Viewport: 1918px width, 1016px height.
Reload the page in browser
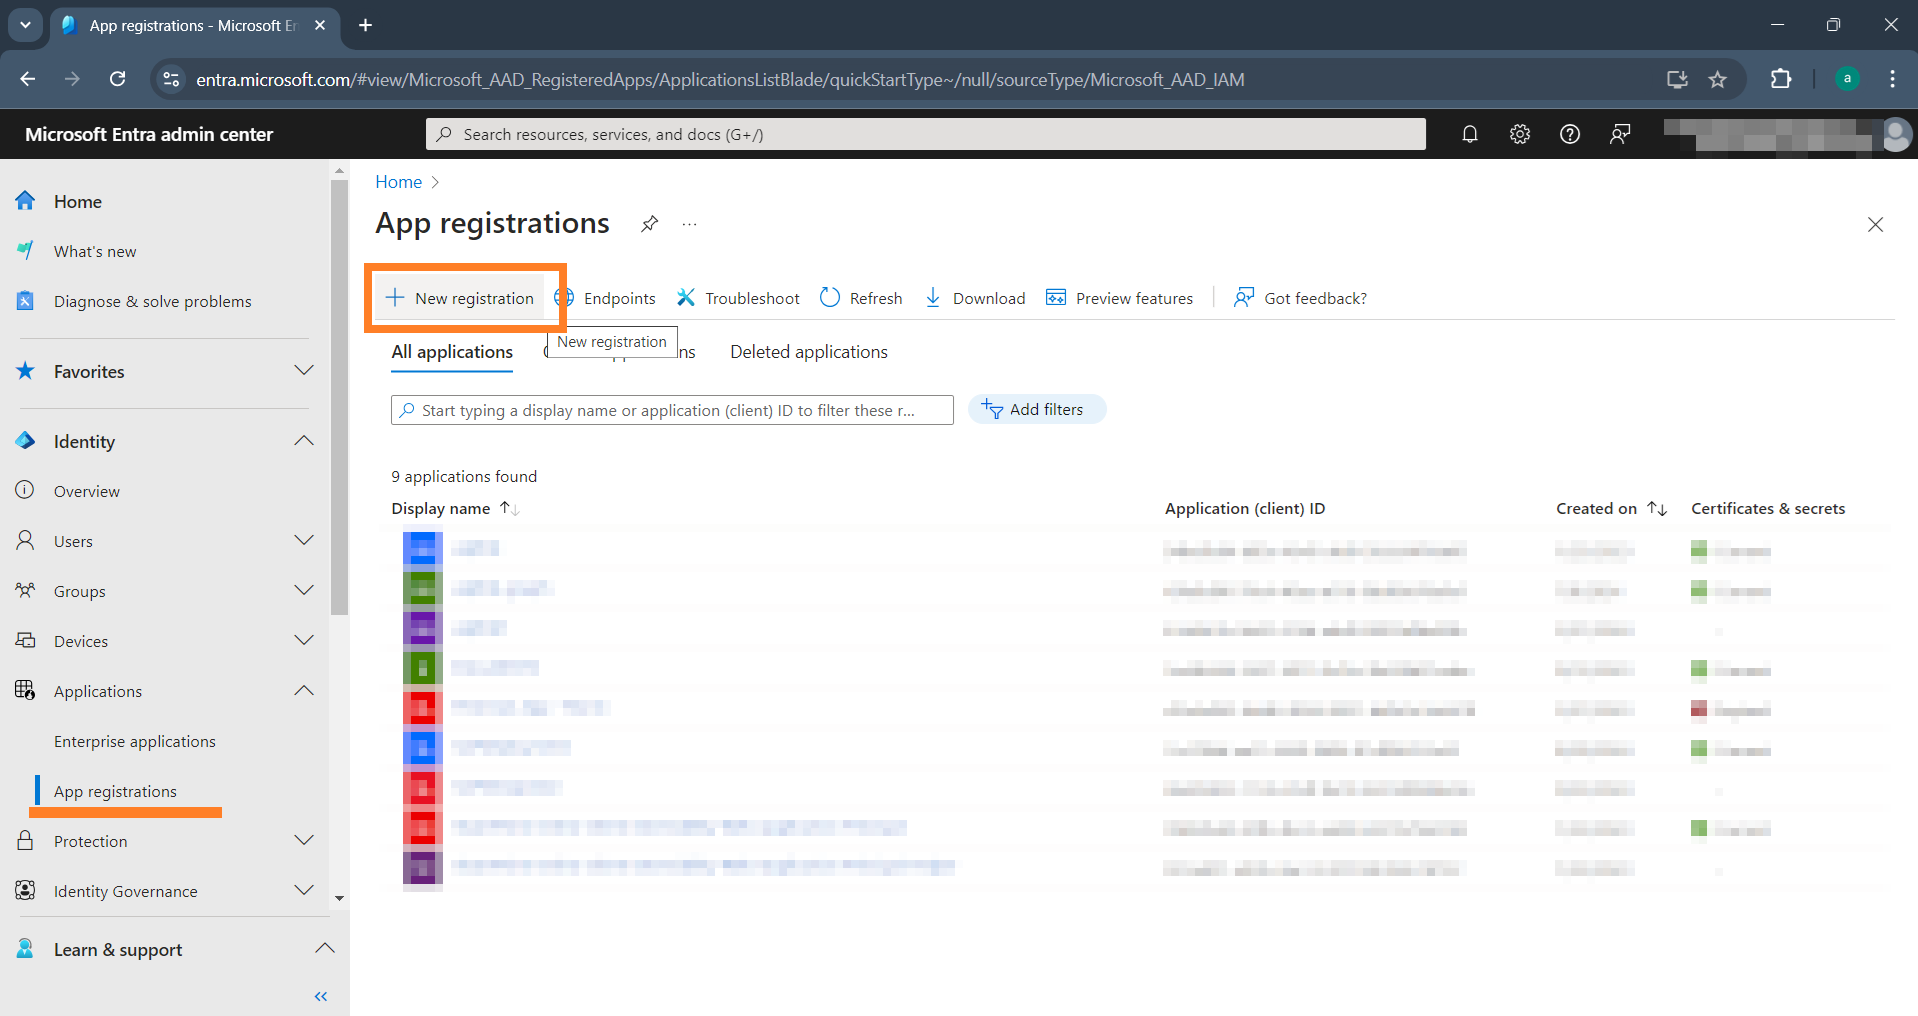pyautogui.click(x=117, y=79)
